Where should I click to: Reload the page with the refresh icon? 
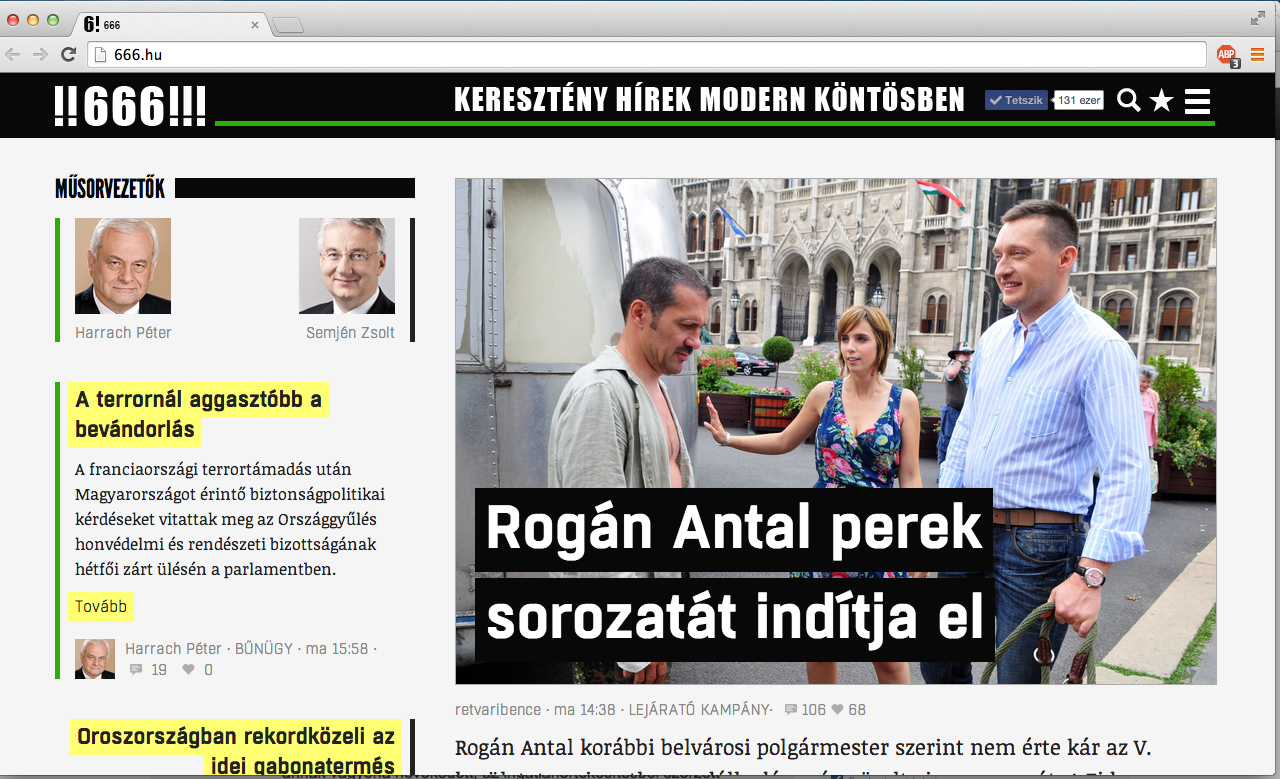click(x=68, y=55)
